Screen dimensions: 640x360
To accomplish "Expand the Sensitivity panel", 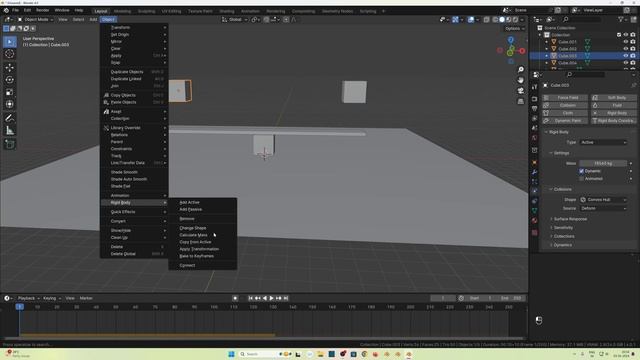I will (x=563, y=228).
